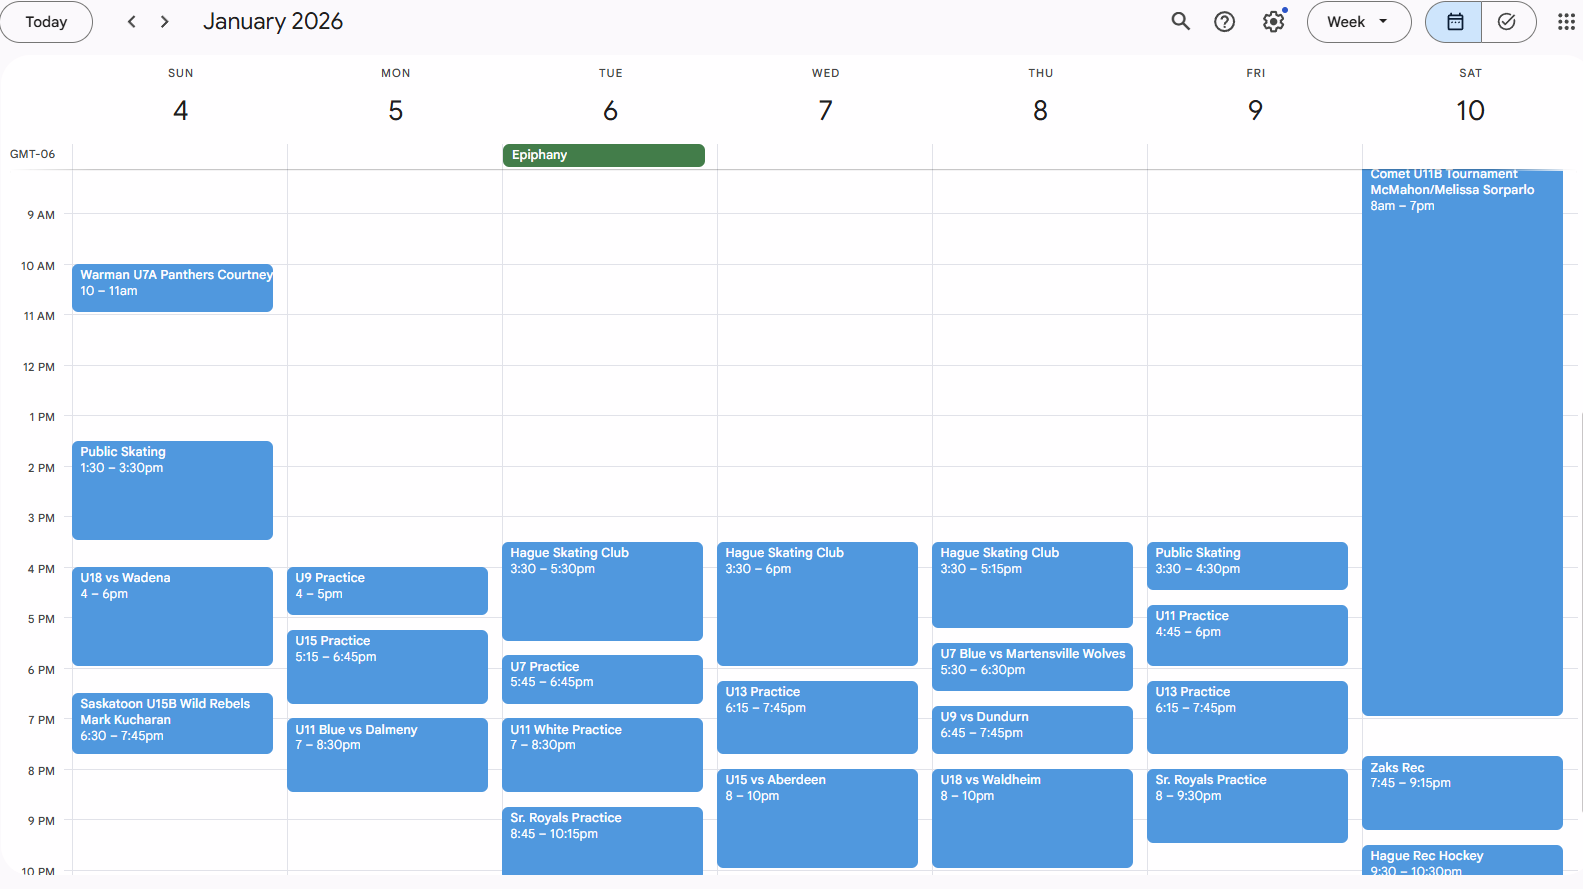Open the Support help icon
This screenshot has height=889, width=1583.
tap(1224, 22)
